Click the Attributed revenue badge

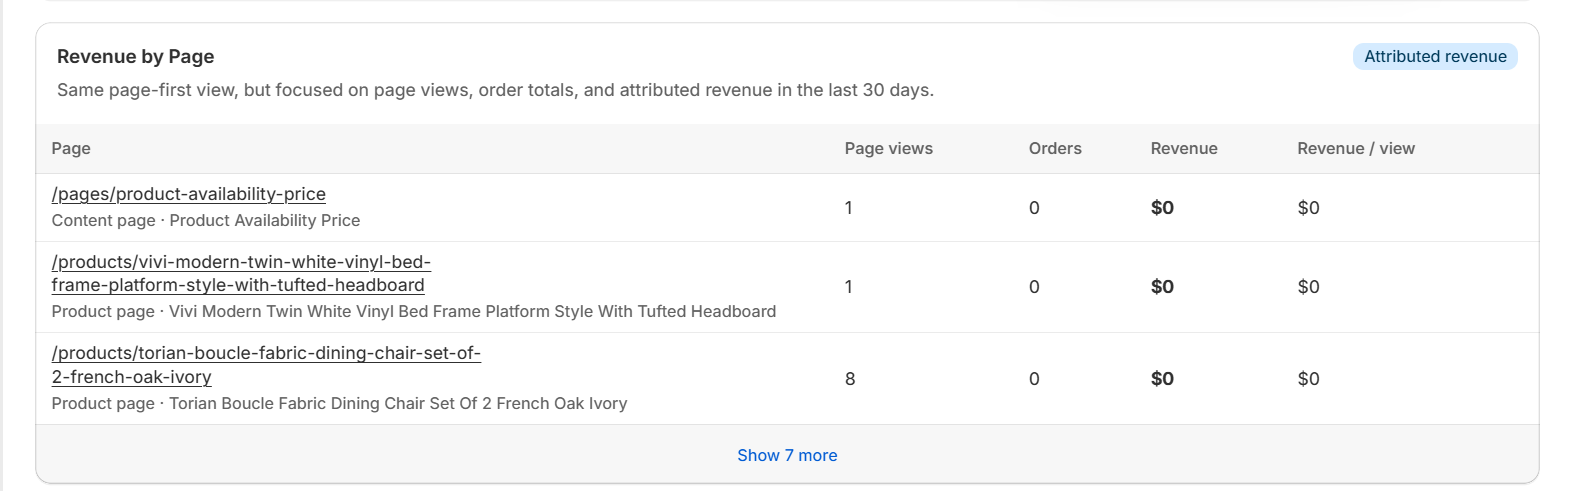click(x=1434, y=57)
